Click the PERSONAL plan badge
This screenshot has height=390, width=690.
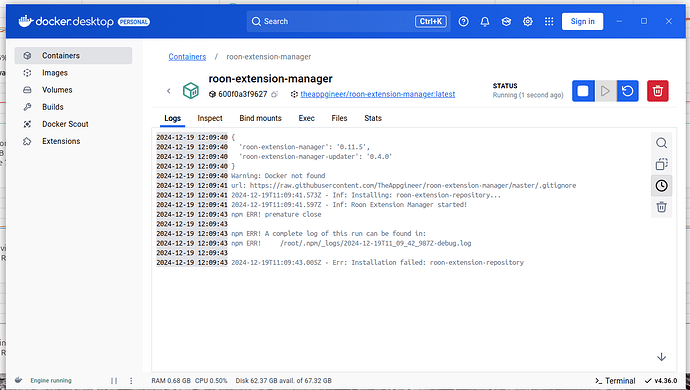pos(134,22)
